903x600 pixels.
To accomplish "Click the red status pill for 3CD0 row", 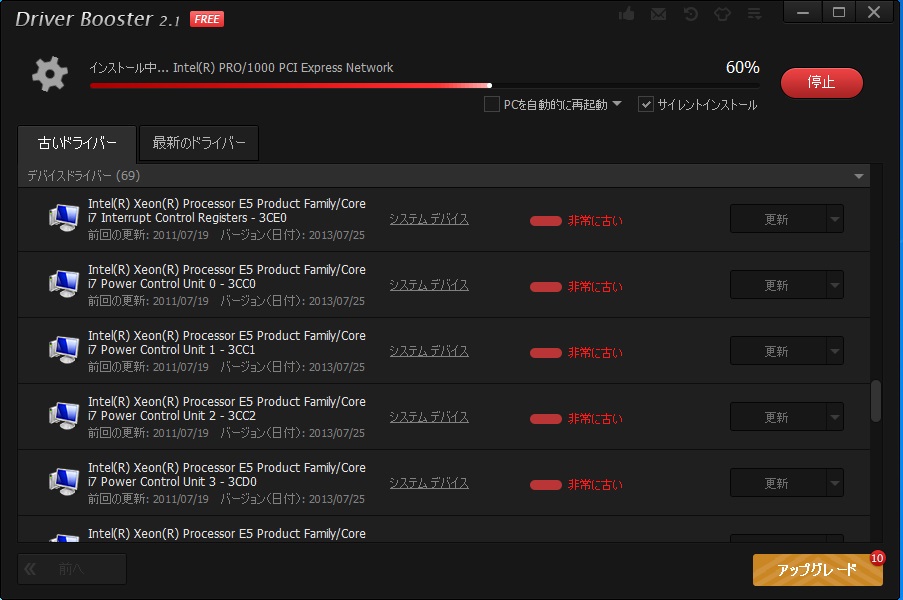I will [545, 485].
